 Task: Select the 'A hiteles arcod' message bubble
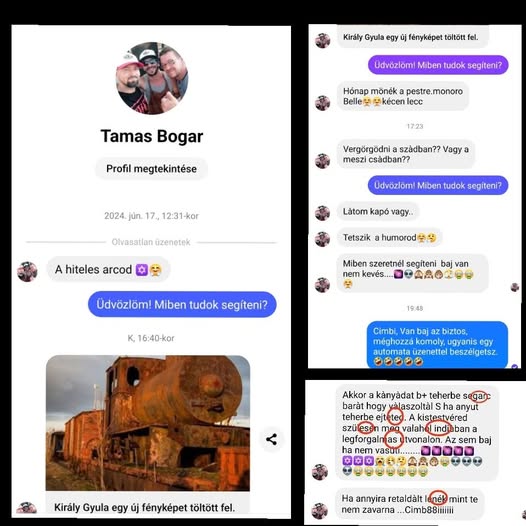(x=108, y=270)
